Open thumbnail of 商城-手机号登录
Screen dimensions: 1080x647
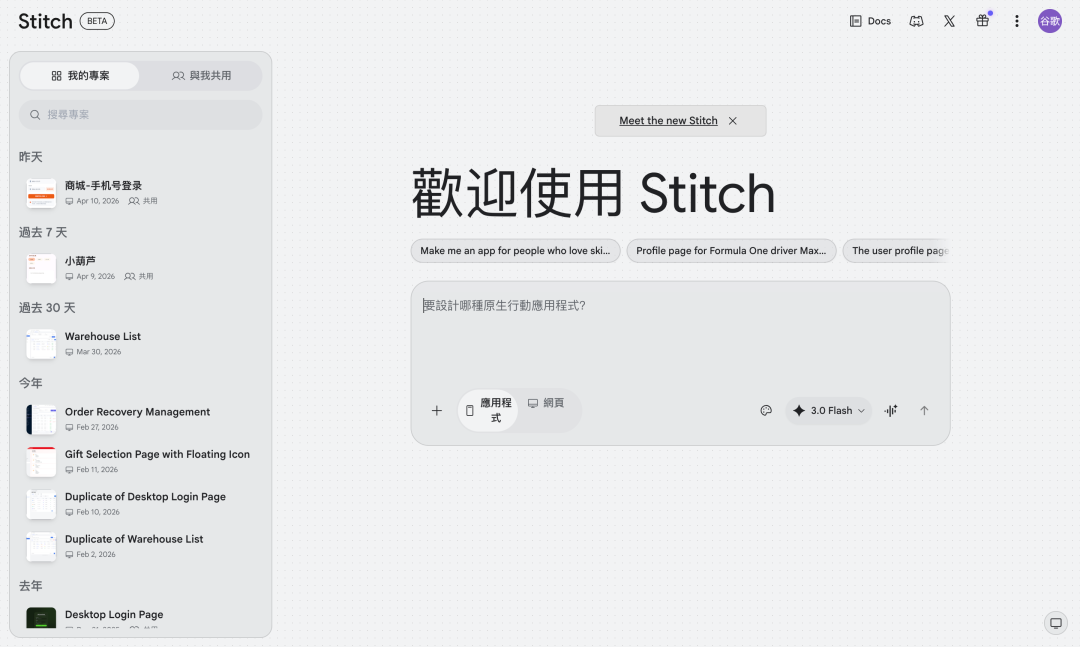(x=41, y=193)
